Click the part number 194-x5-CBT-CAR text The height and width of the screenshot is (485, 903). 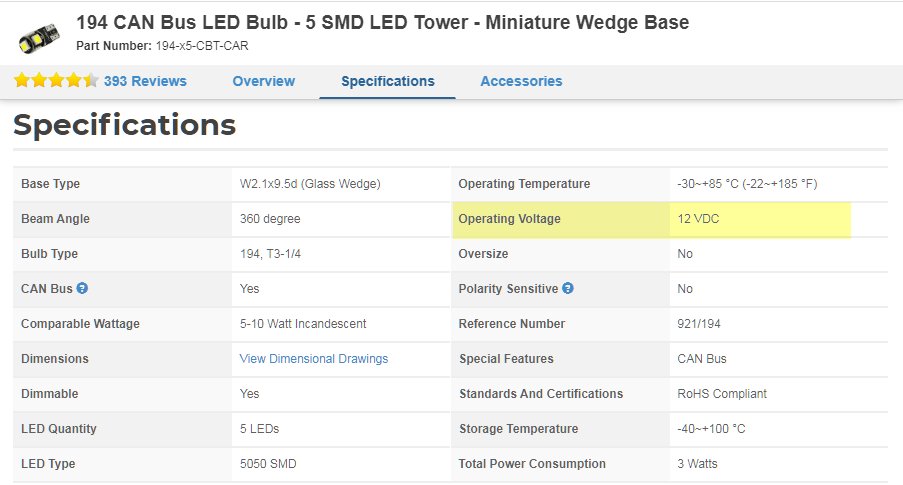[x=202, y=46]
